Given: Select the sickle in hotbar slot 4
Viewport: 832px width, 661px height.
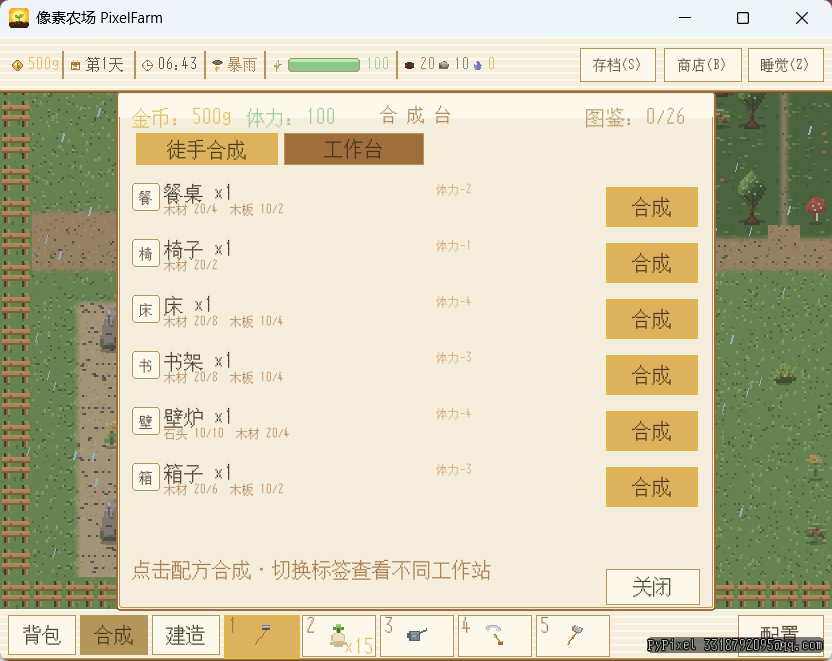Looking at the screenshot, I should [x=495, y=636].
